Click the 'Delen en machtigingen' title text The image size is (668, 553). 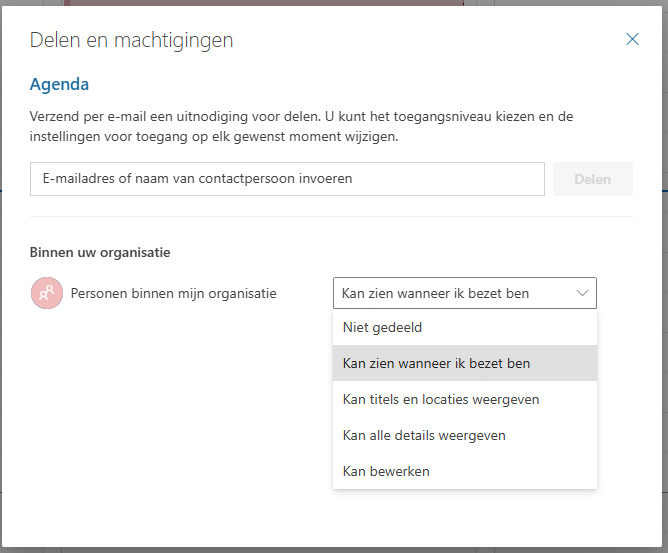131,41
